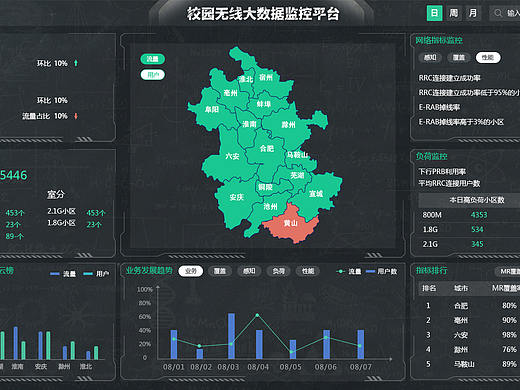Click the green up arrow beside 环比 10%
520x390 pixels.
76,63
